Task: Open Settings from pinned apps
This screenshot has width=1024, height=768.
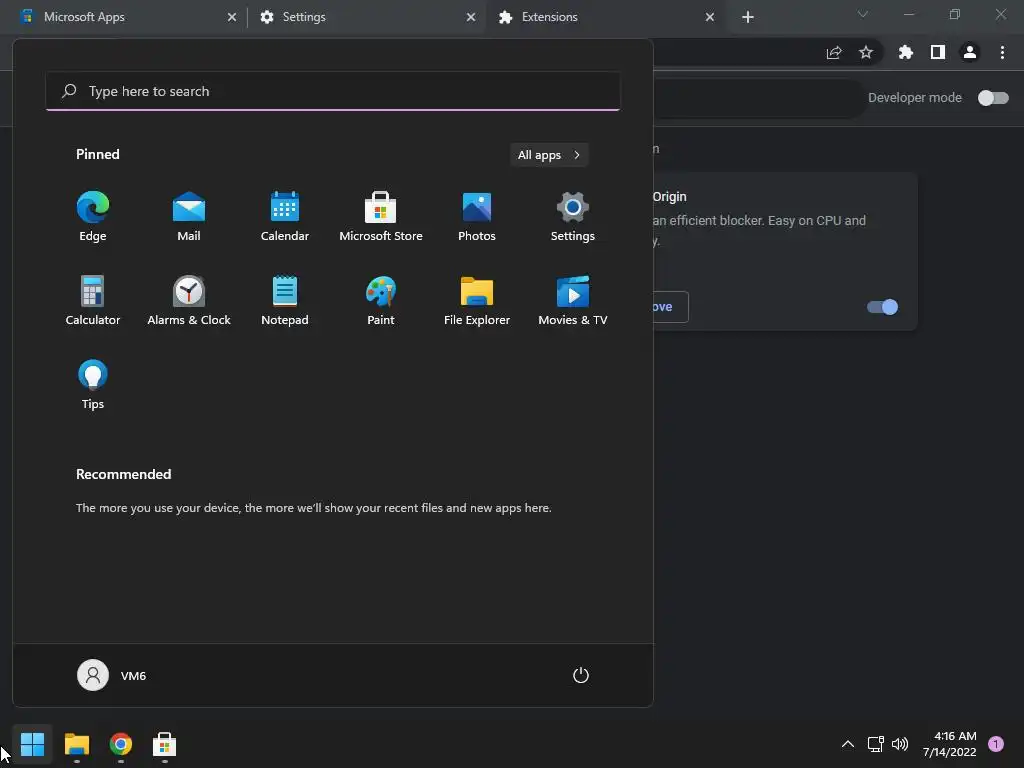Action: click(x=573, y=217)
